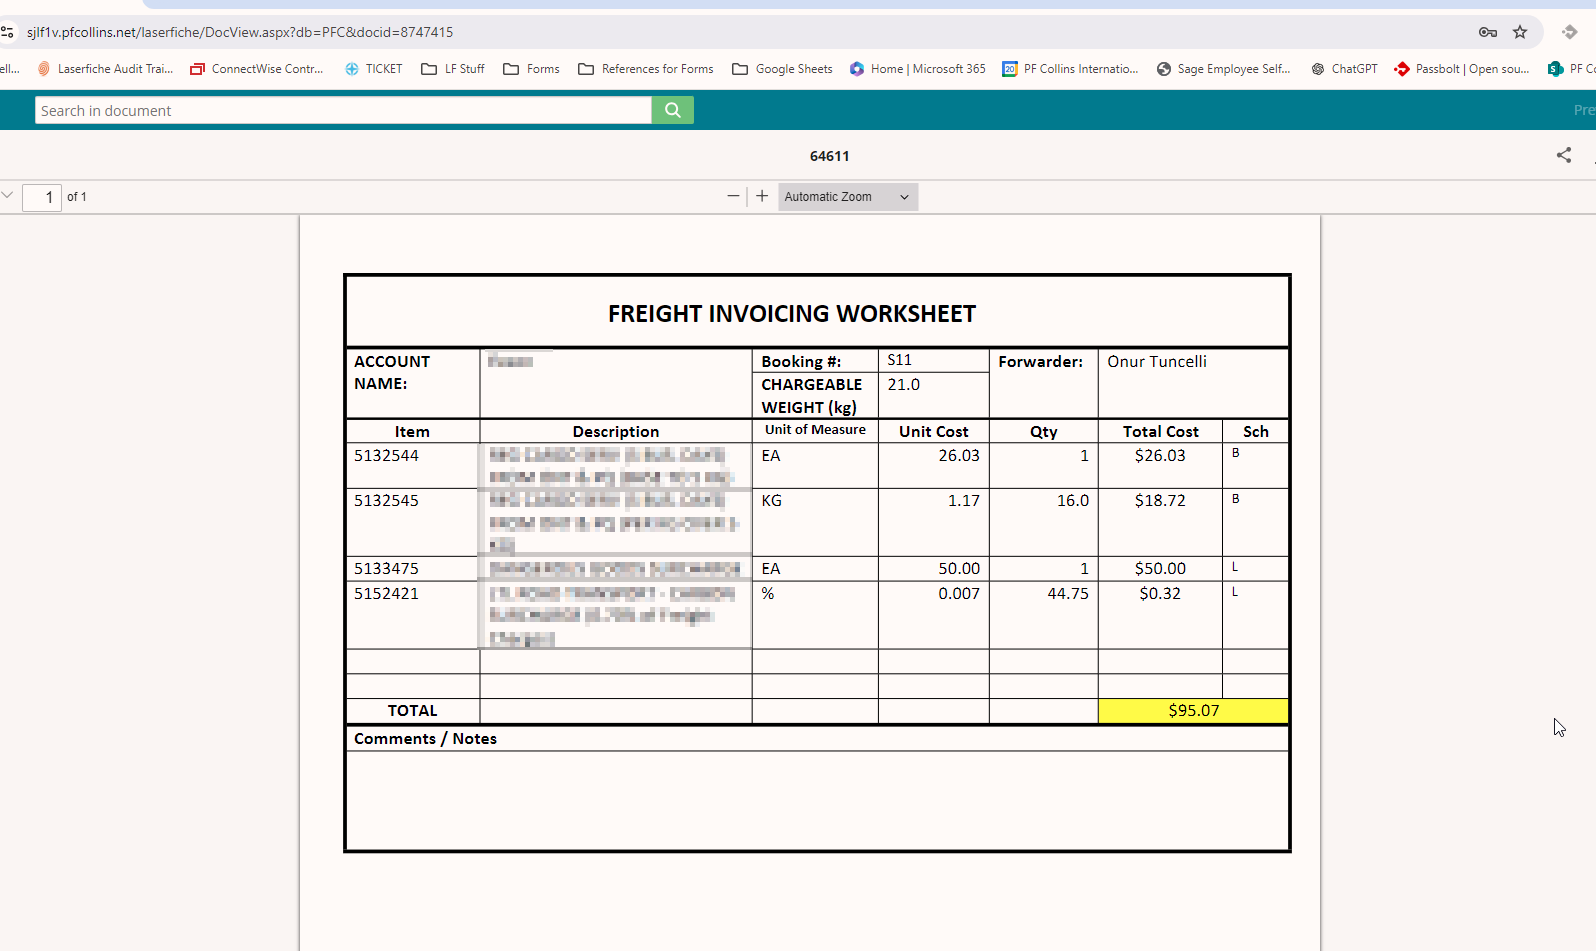Open the TICKET bookmark link
Viewport: 1596px width, 951px height.
click(373, 69)
